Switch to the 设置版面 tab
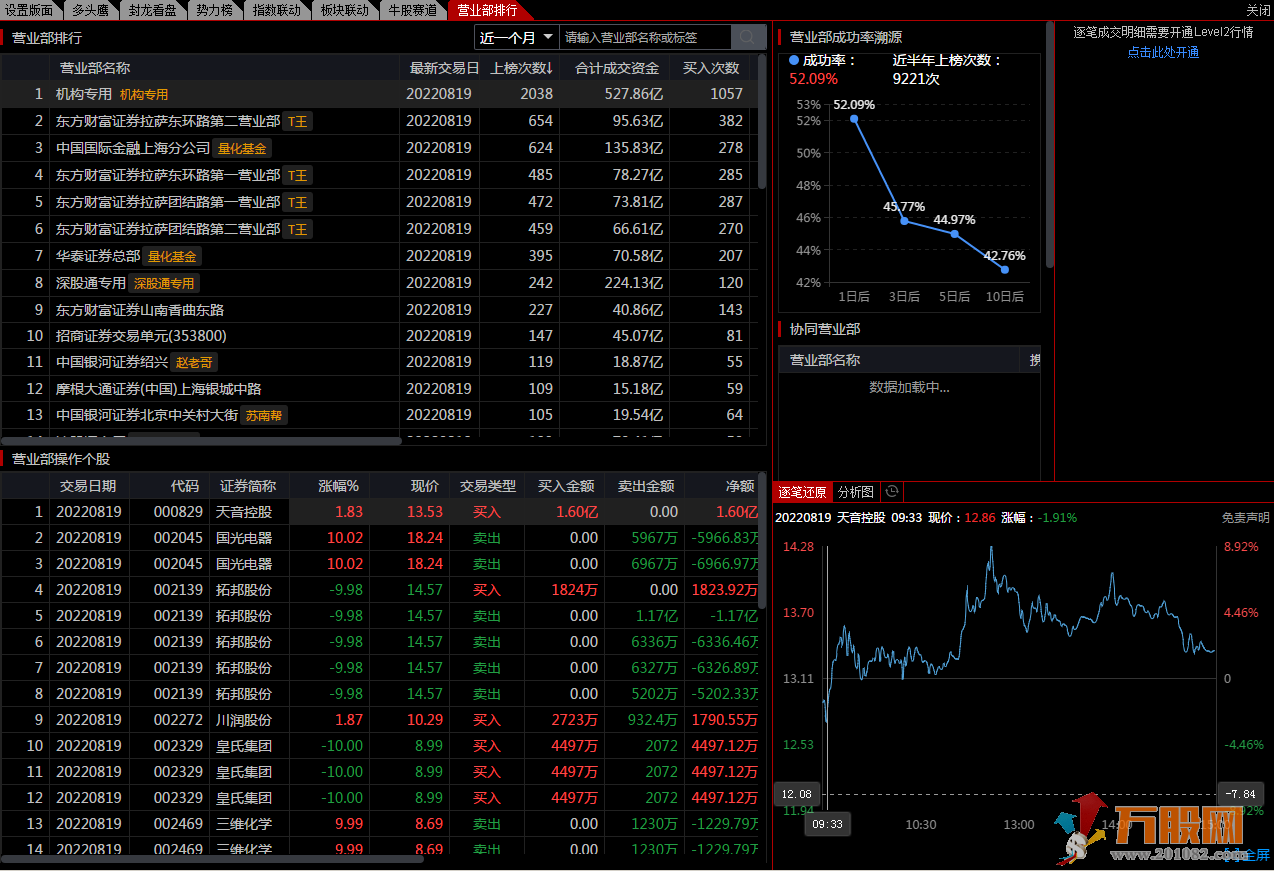Viewport: 1274px width, 871px height. click(30, 10)
